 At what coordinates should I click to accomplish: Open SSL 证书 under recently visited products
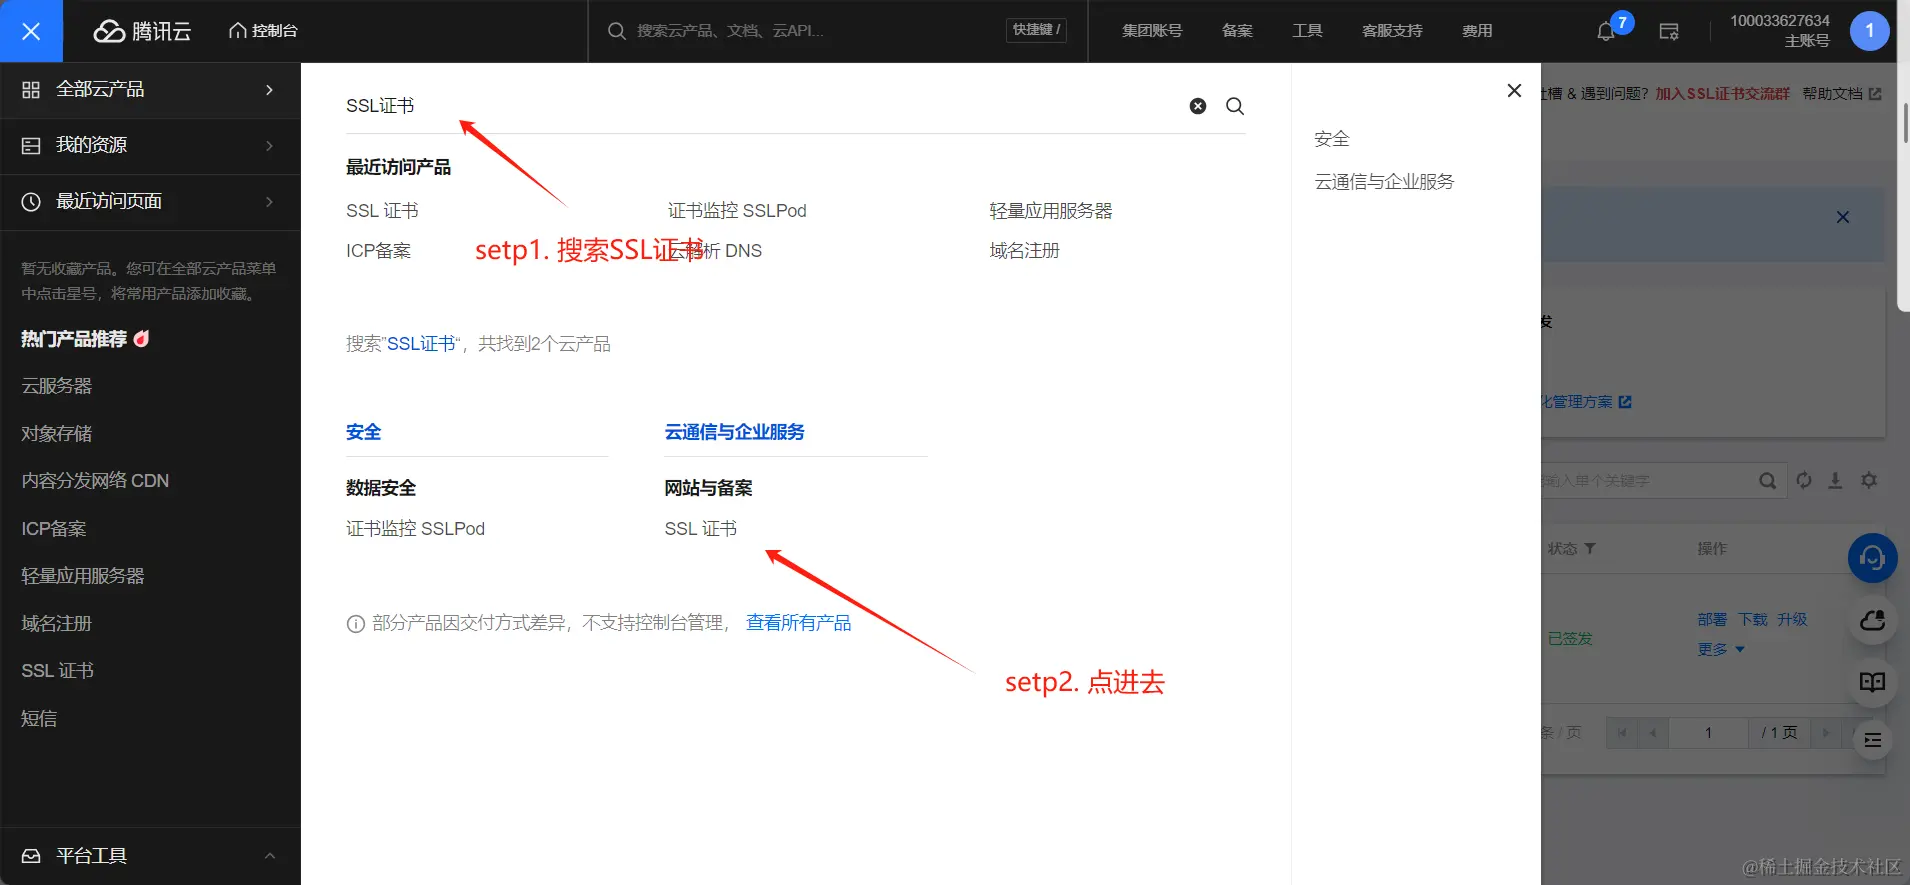[x=382, y=211]
